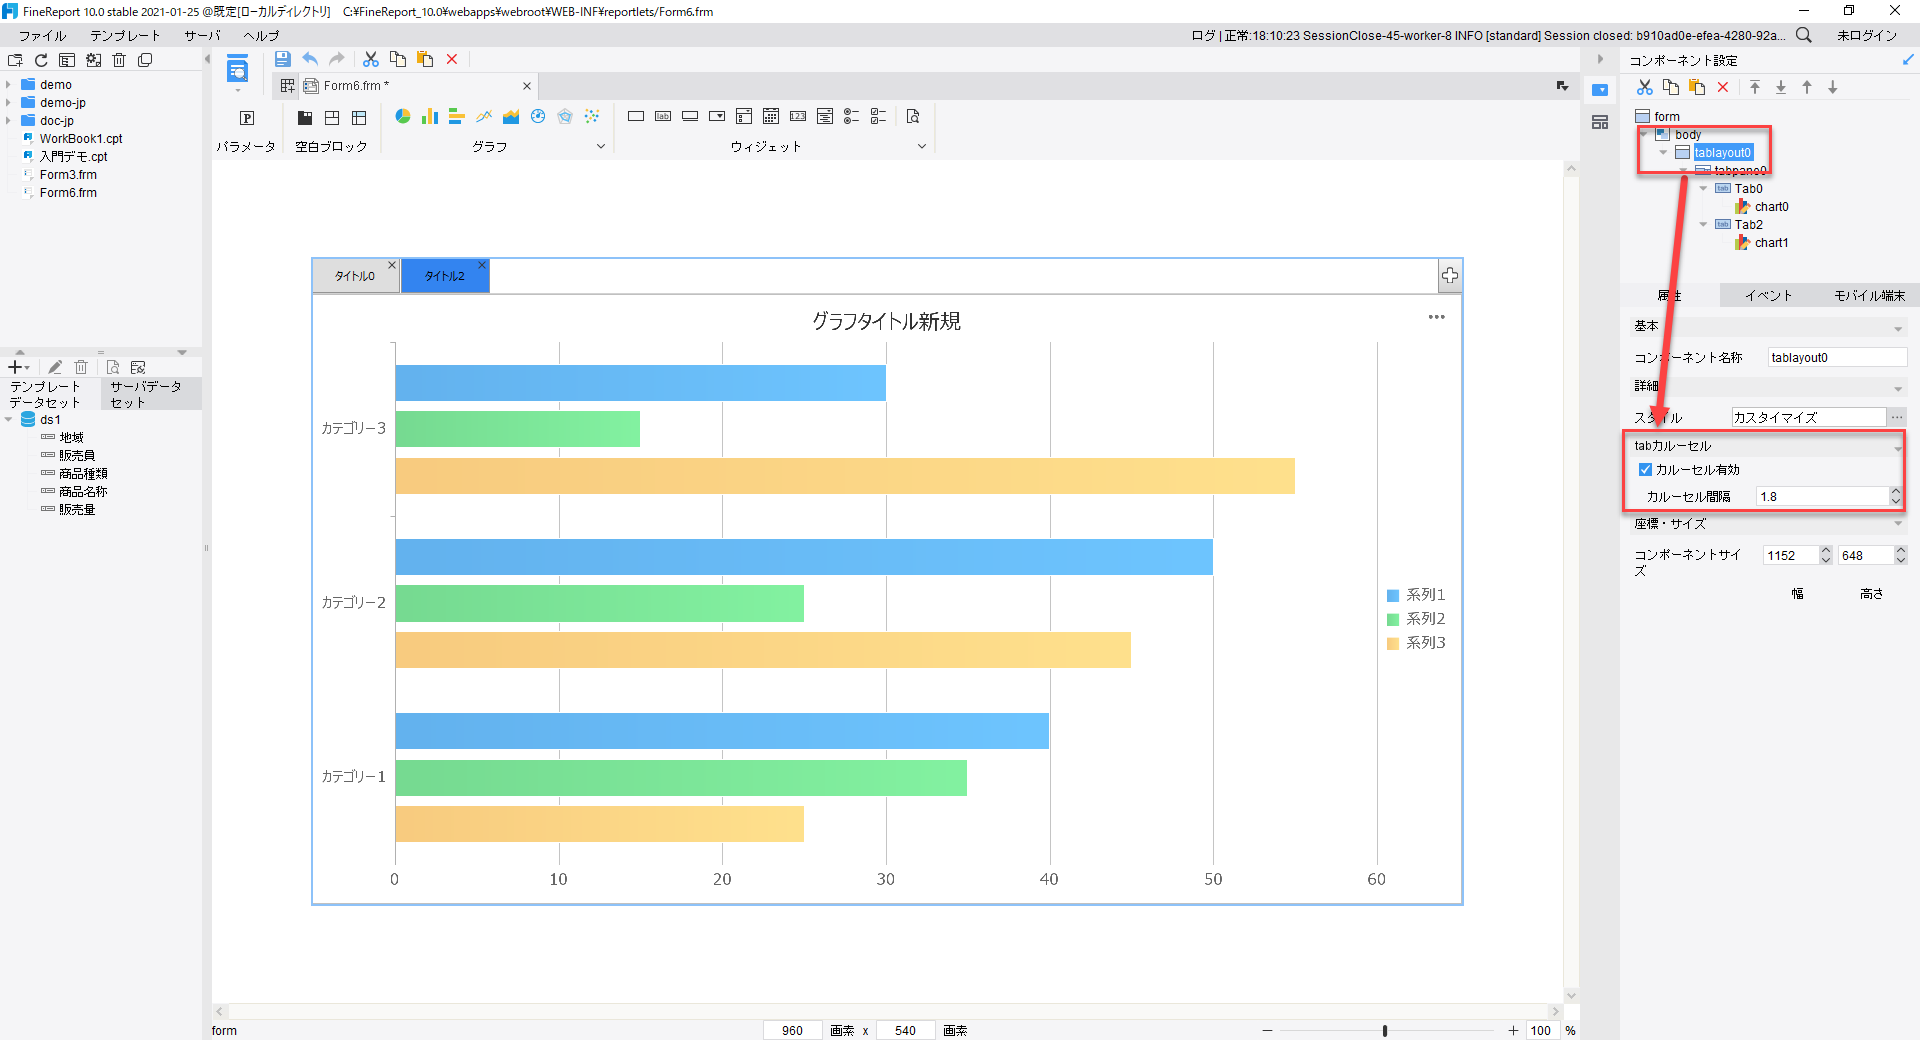Insert a pie chart from the graph toolbar

[403, 117]
